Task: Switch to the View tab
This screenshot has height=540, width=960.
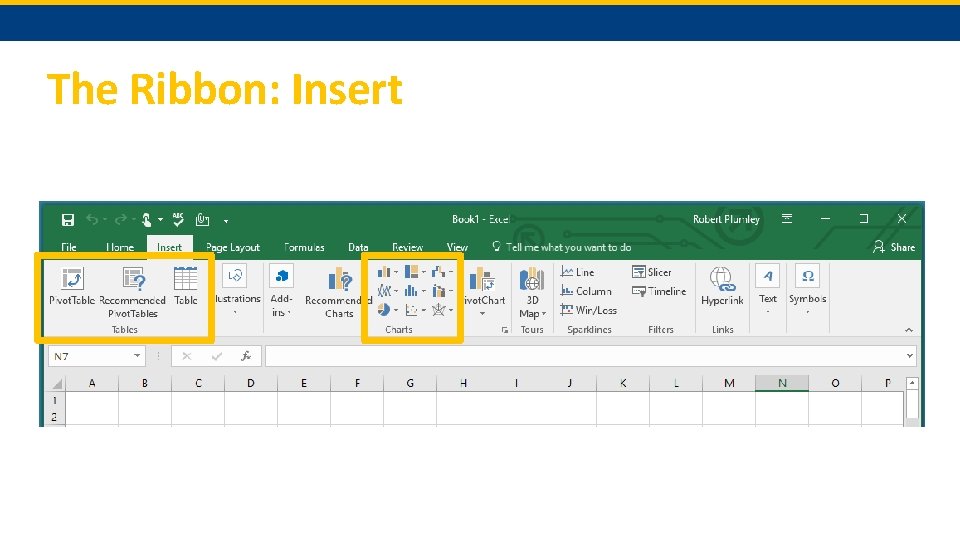Action: click(x=457, y=247)
